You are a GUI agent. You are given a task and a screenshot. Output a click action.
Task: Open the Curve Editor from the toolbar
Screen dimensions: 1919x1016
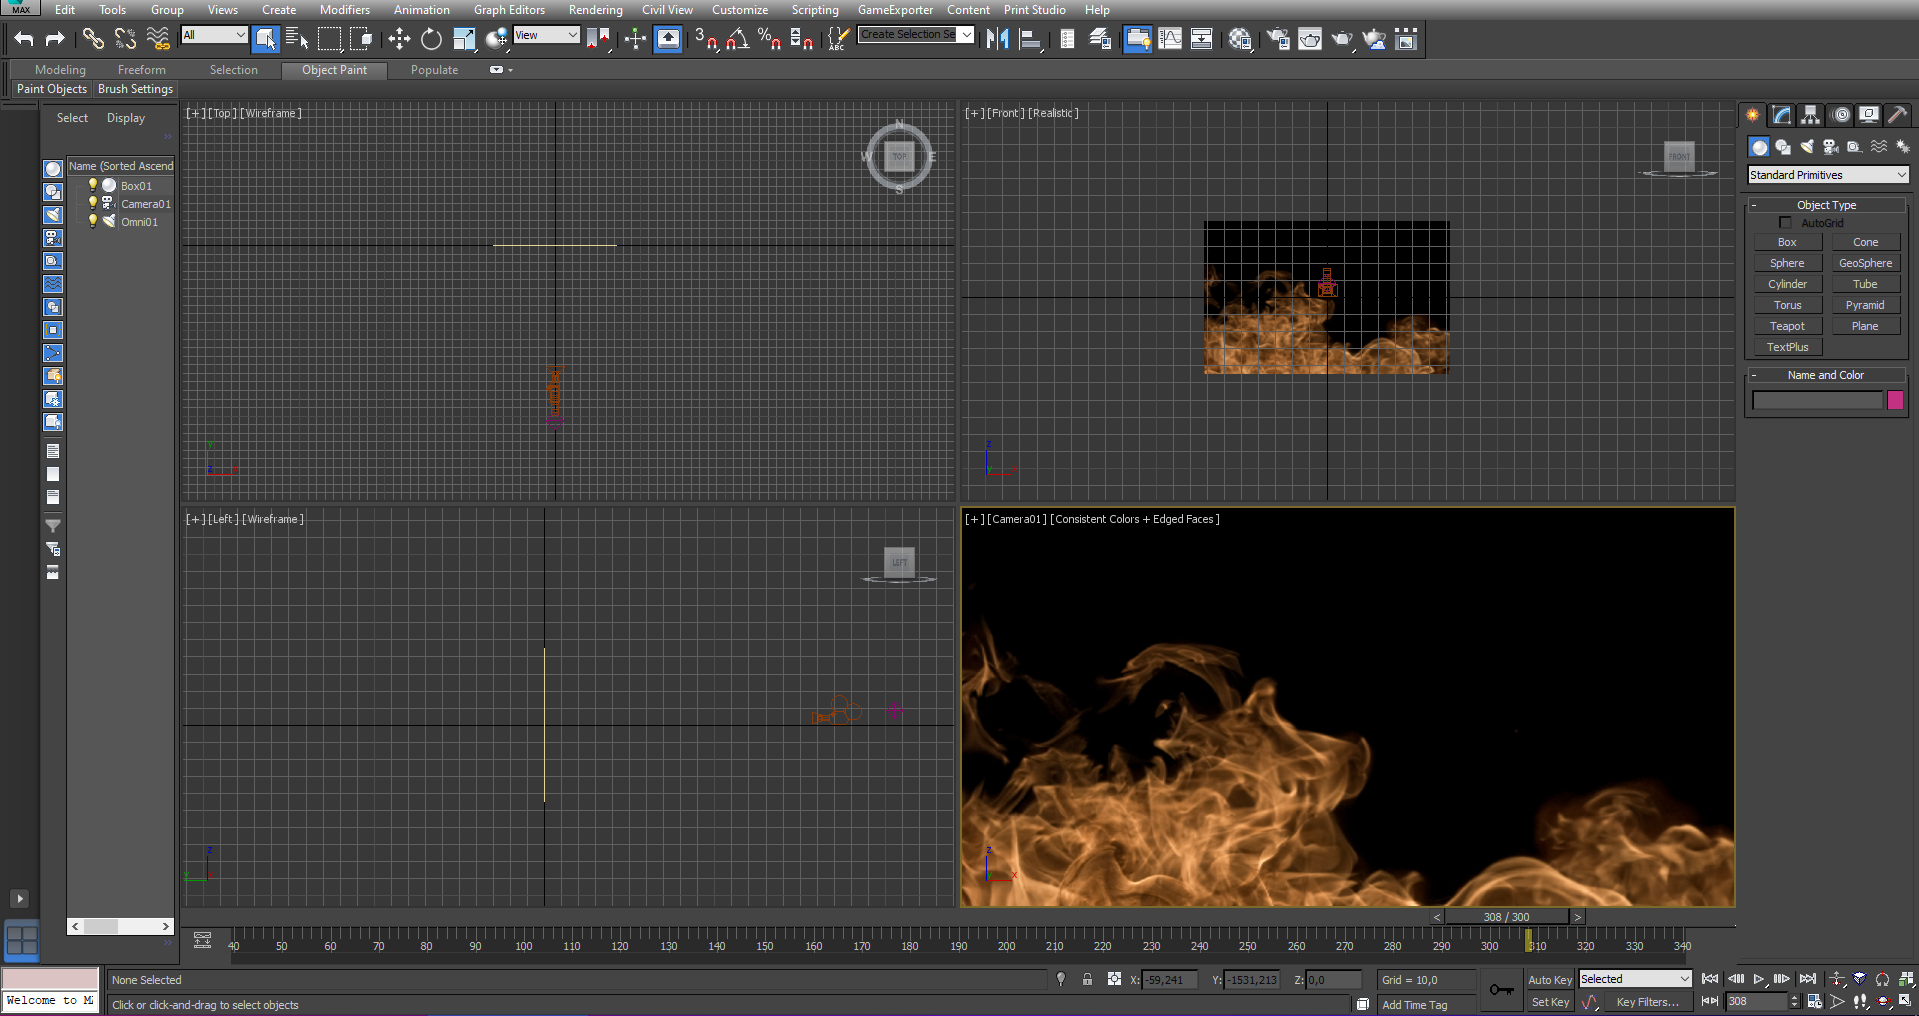tap(1169, 39)
